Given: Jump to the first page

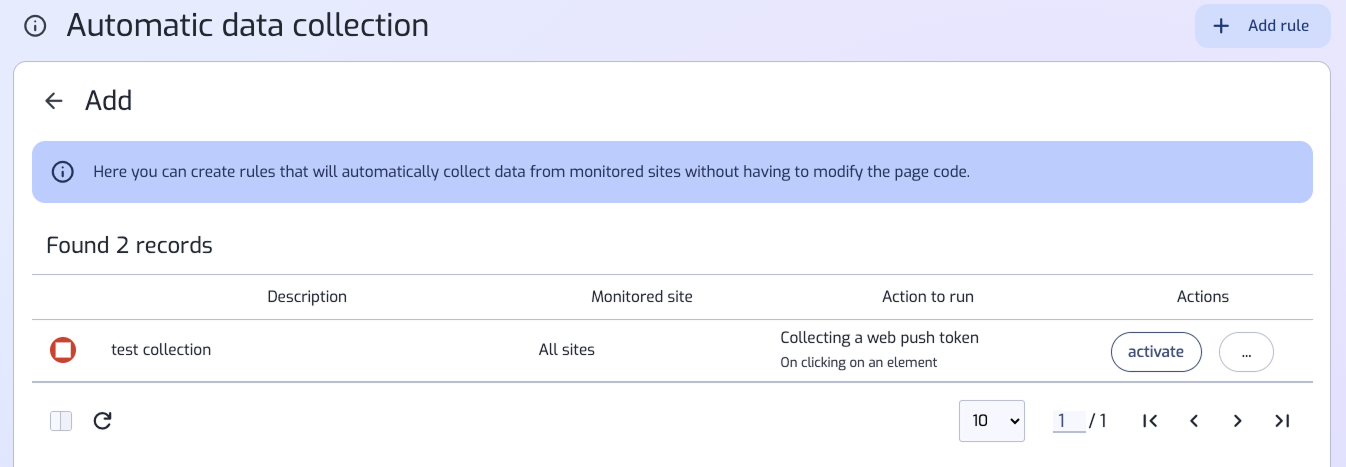Looking at the screenshot, I should [1150, 421].
